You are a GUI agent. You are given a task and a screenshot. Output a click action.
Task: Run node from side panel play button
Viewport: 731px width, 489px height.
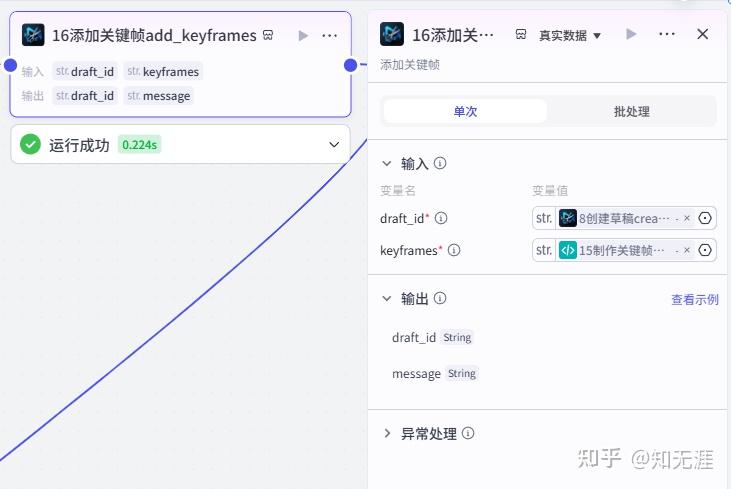pos(631,34)
